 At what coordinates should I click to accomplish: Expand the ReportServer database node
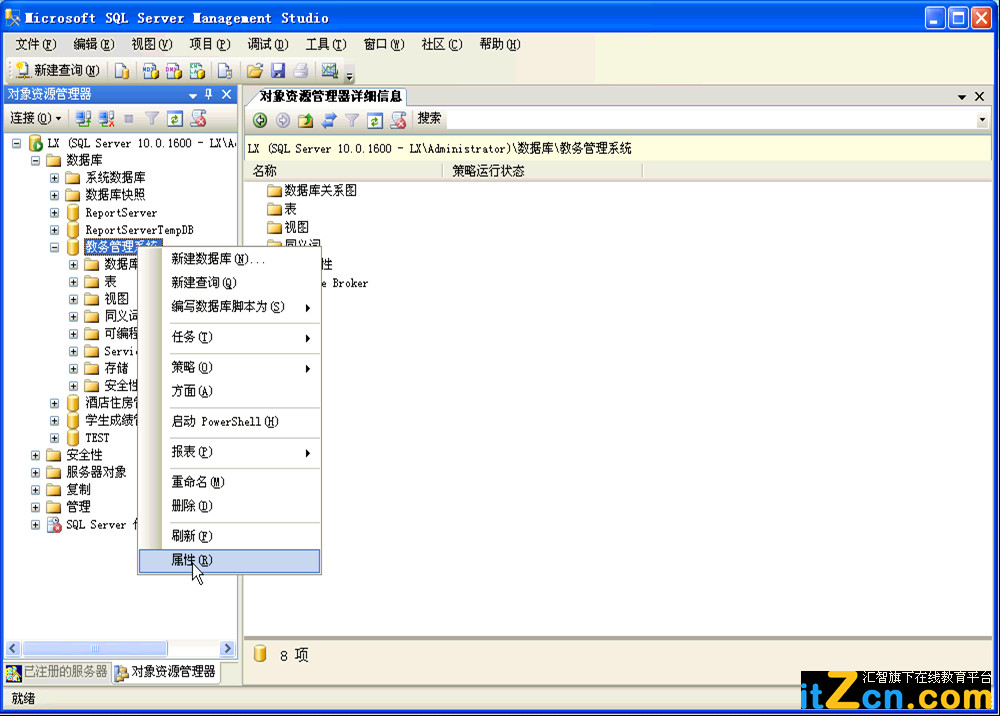[x=54, y=213]
